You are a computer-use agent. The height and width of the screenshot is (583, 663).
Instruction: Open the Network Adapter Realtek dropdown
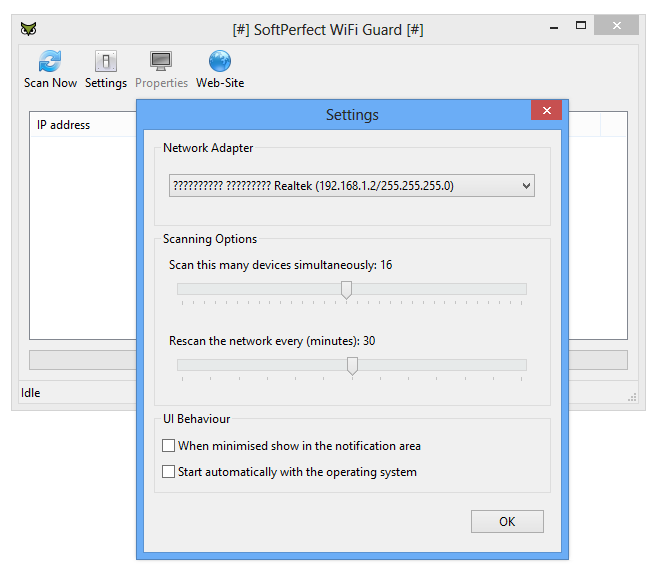352,186
